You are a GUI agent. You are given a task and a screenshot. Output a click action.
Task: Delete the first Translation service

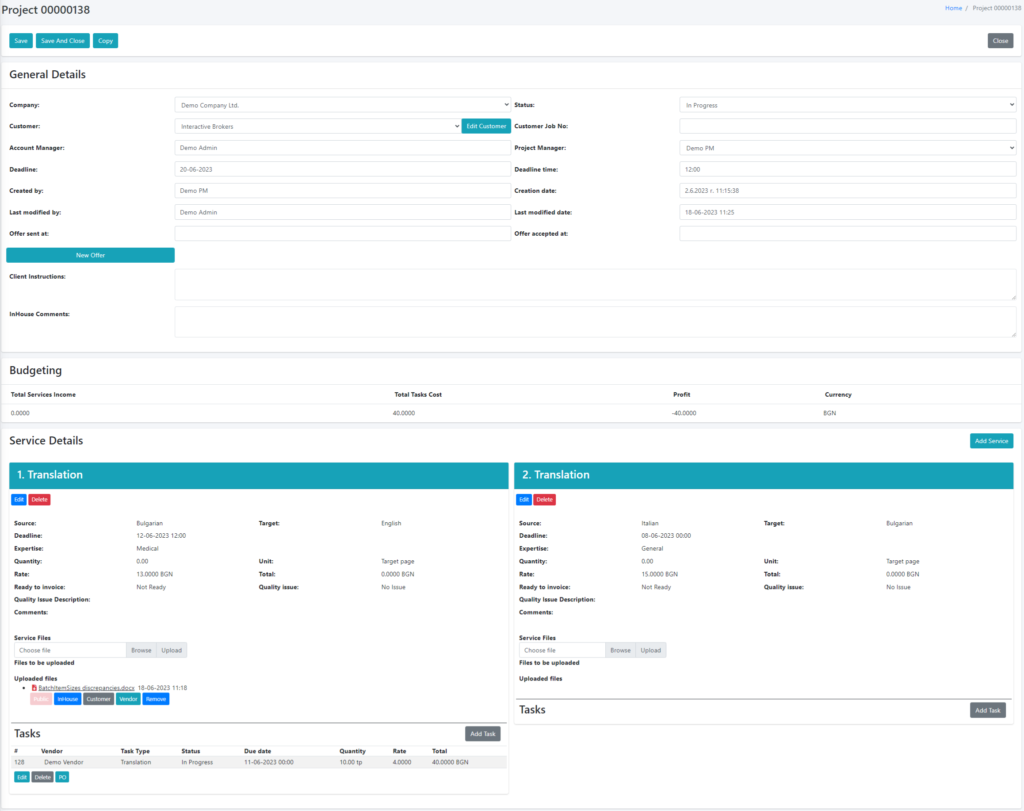pos(39,500)
